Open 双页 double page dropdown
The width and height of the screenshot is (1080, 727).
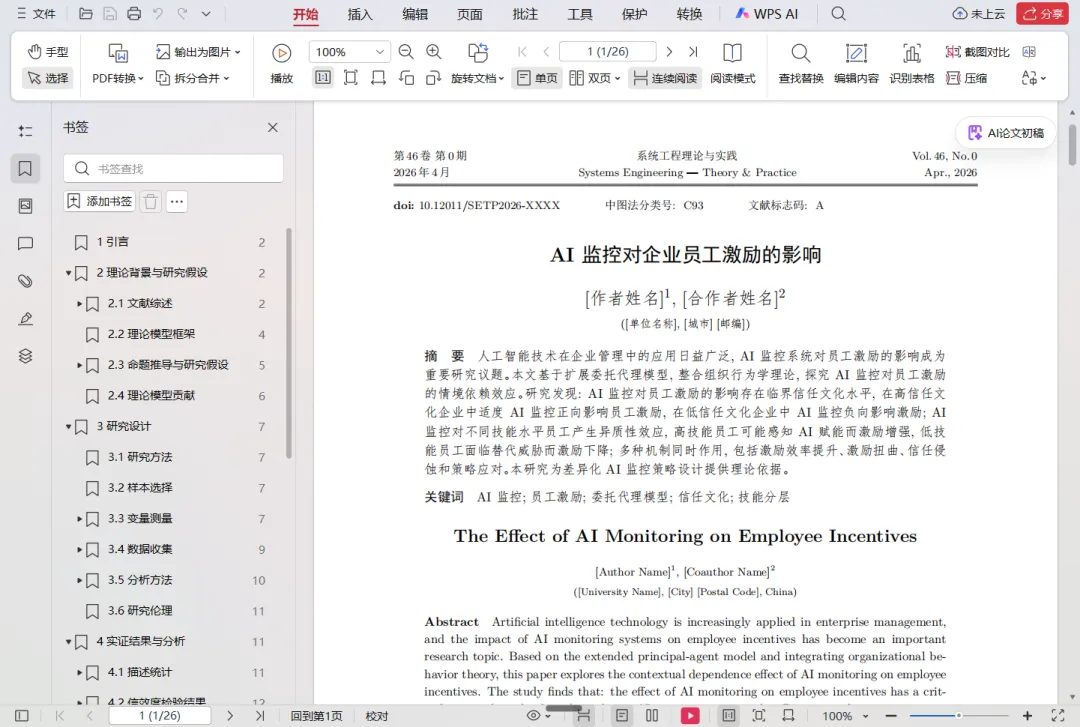595,78
